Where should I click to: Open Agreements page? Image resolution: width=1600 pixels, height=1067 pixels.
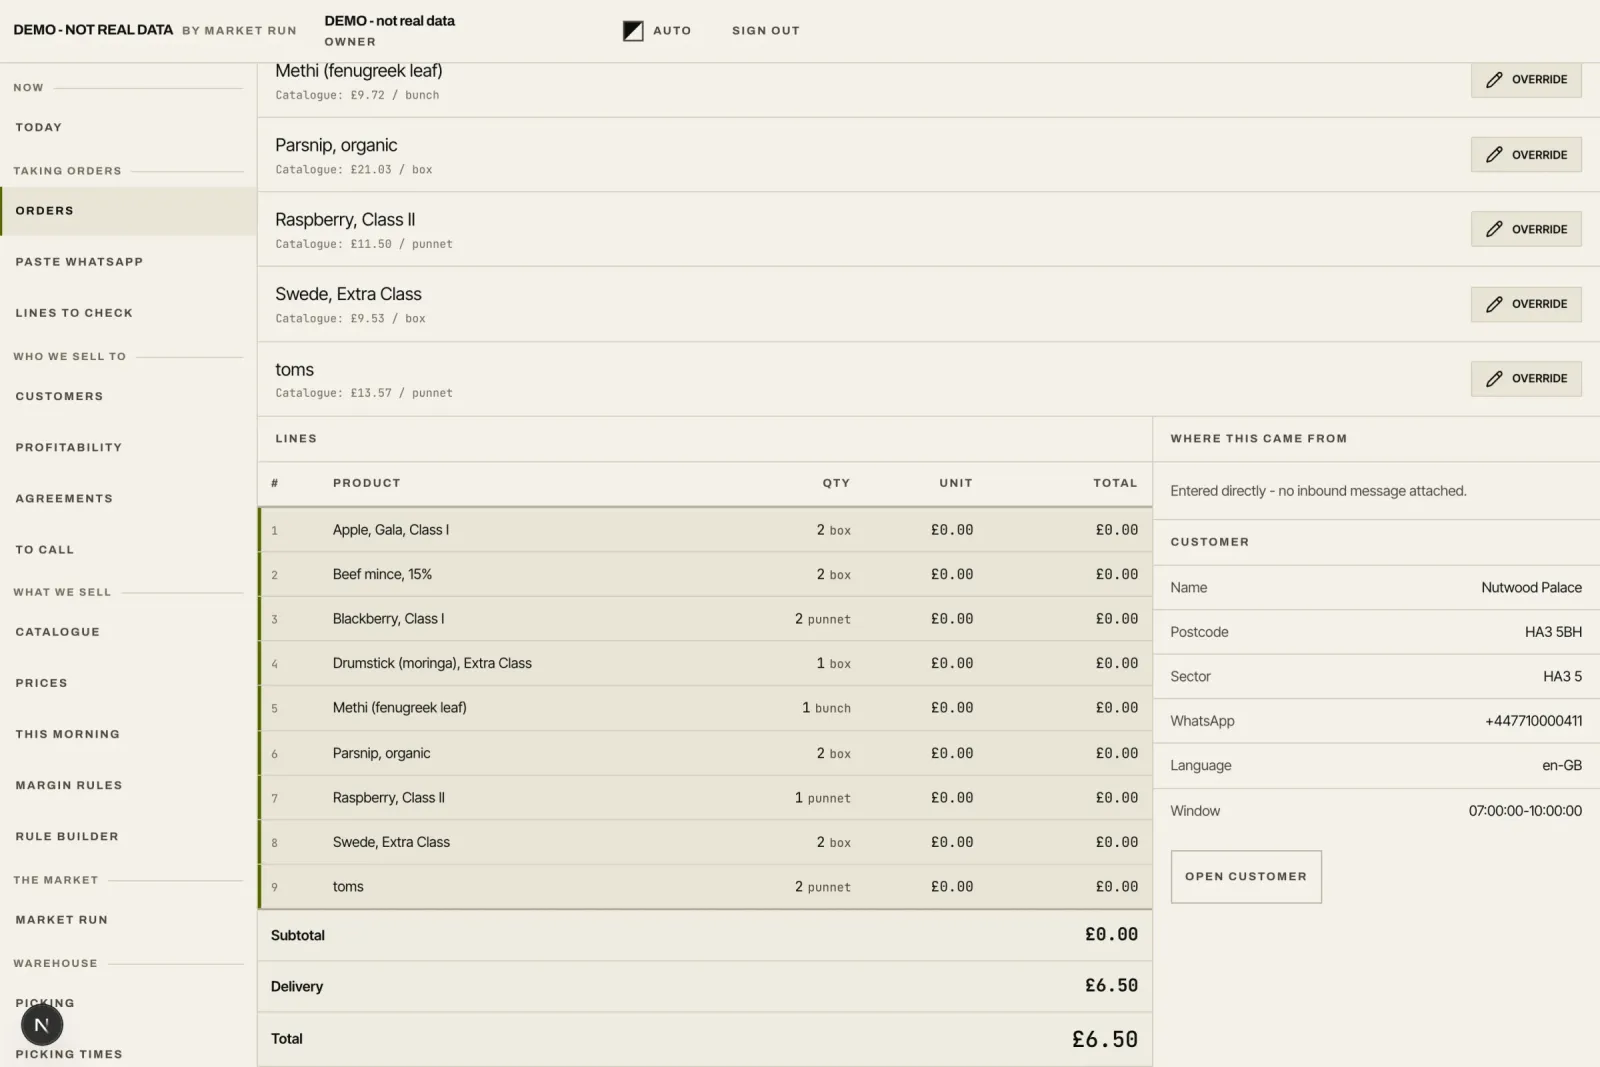128,498
